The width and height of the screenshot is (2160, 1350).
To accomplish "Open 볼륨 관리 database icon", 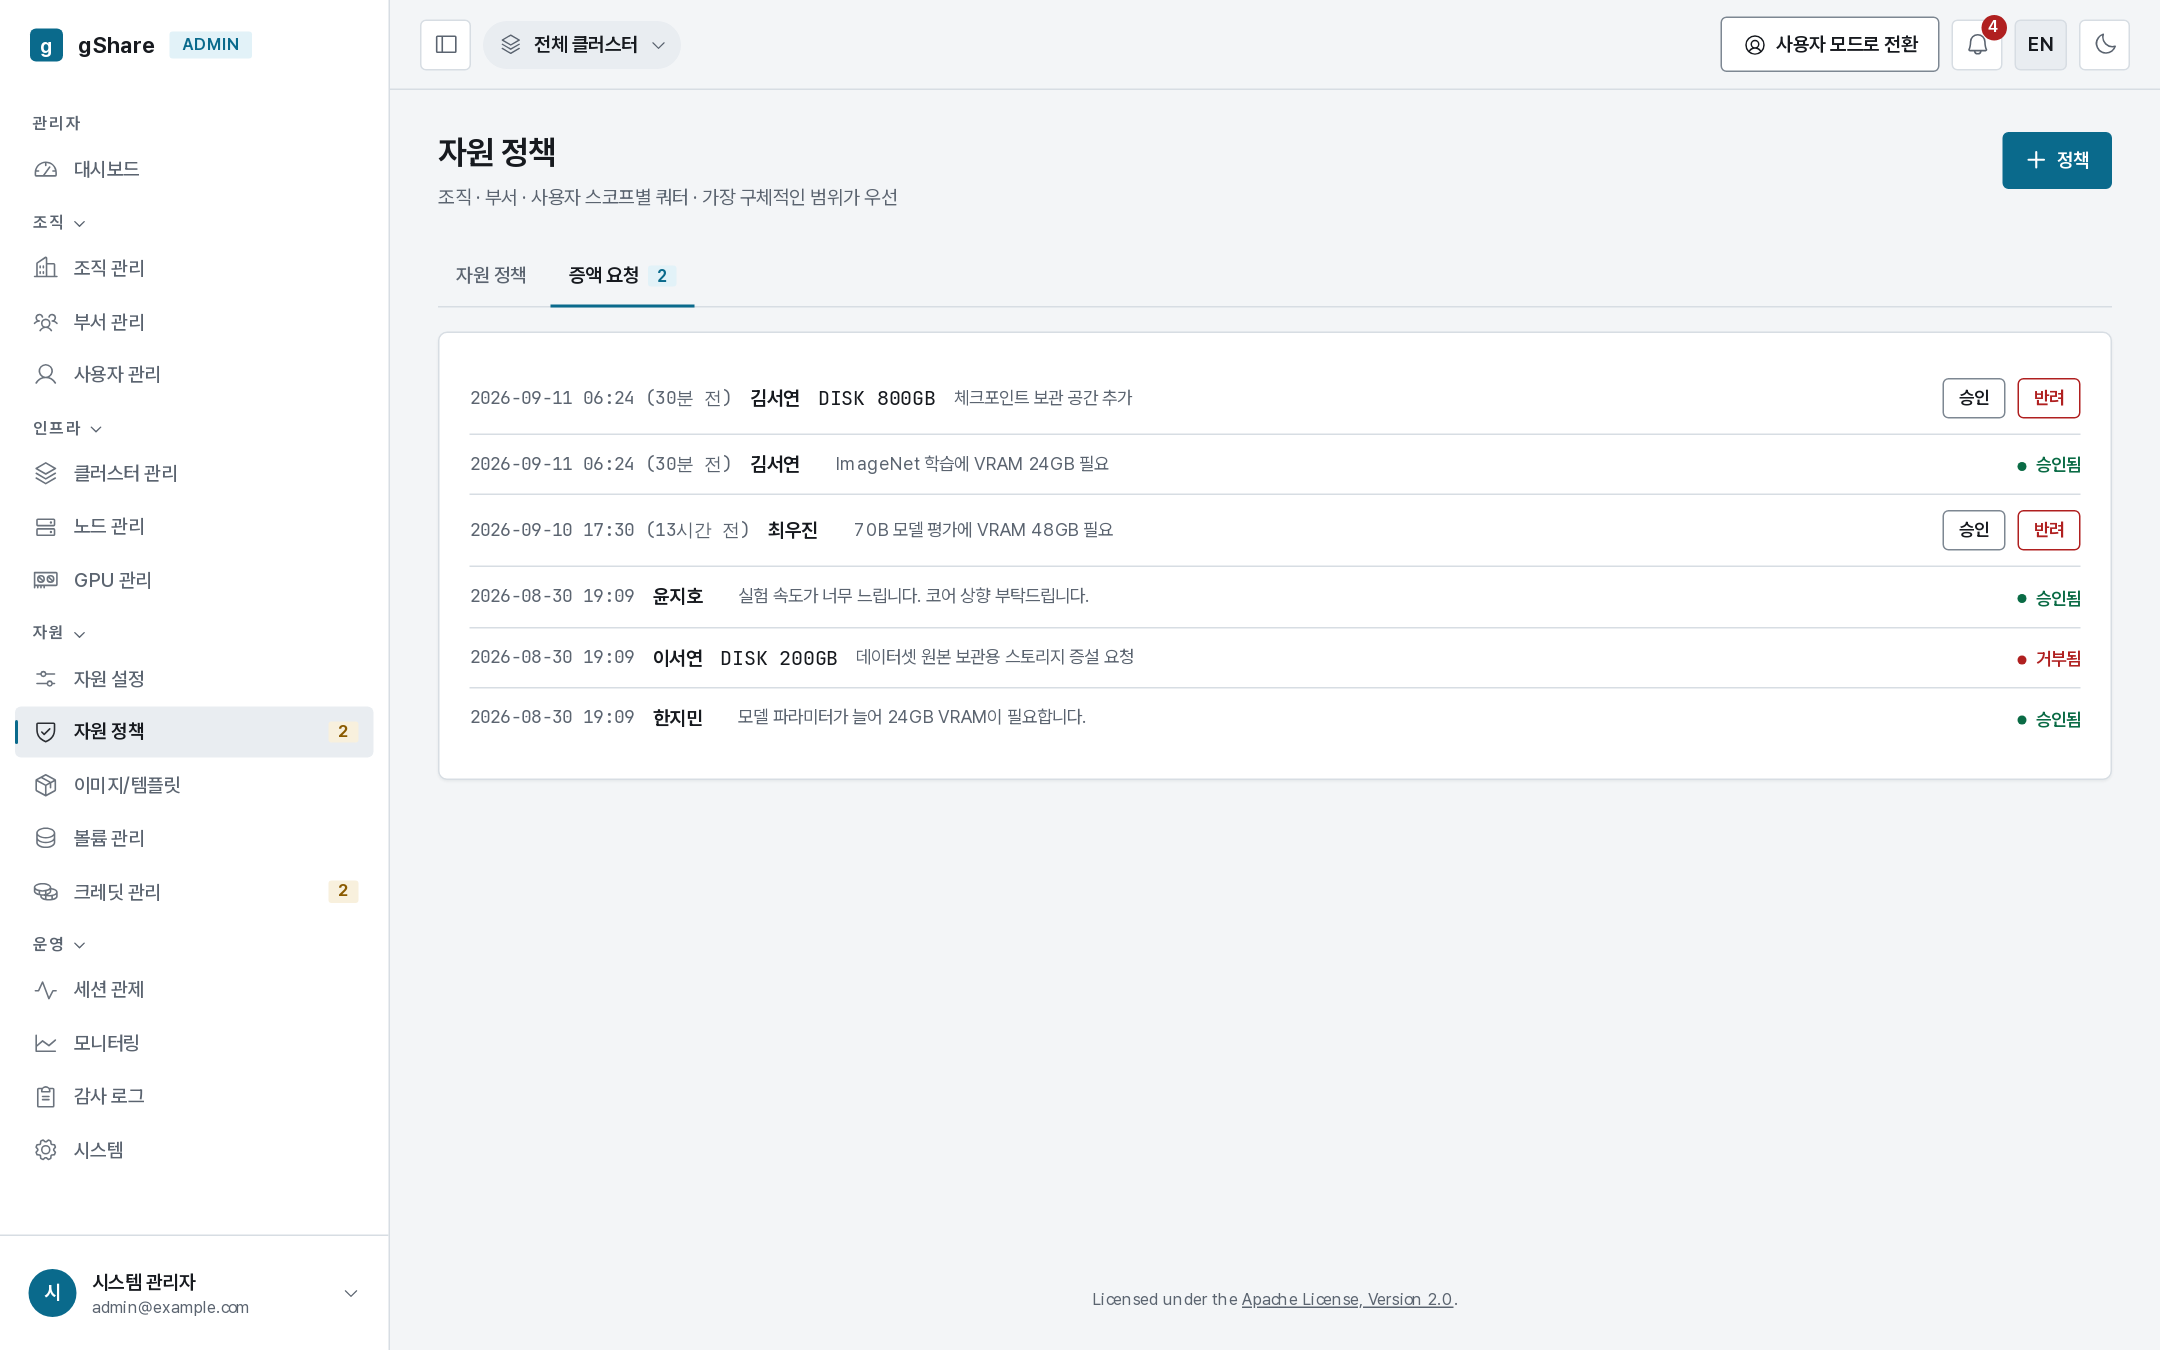I will click(x=45, y=838).
